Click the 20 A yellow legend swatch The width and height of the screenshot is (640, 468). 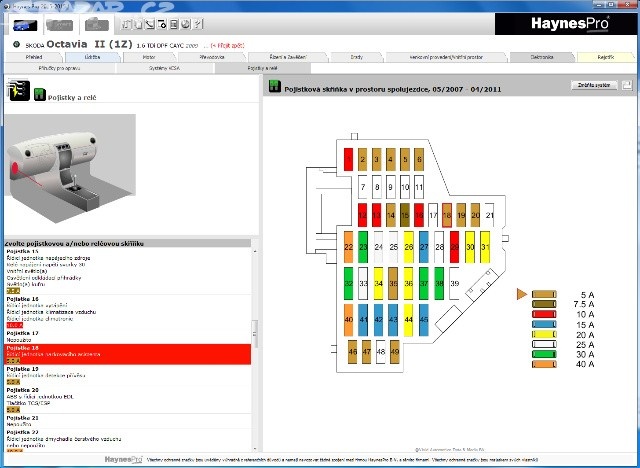coord(544,335)
